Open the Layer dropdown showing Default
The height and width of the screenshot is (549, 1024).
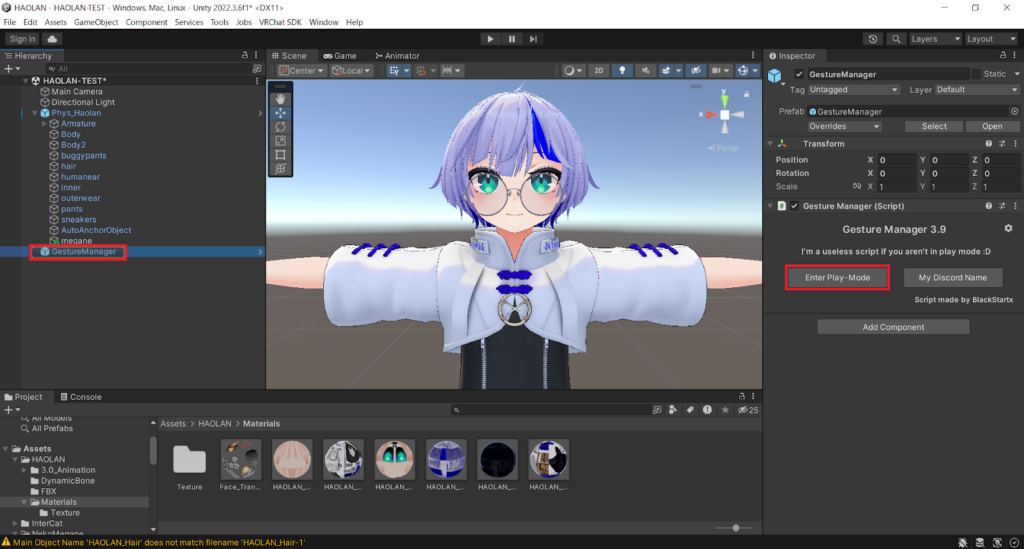[977, 89]
